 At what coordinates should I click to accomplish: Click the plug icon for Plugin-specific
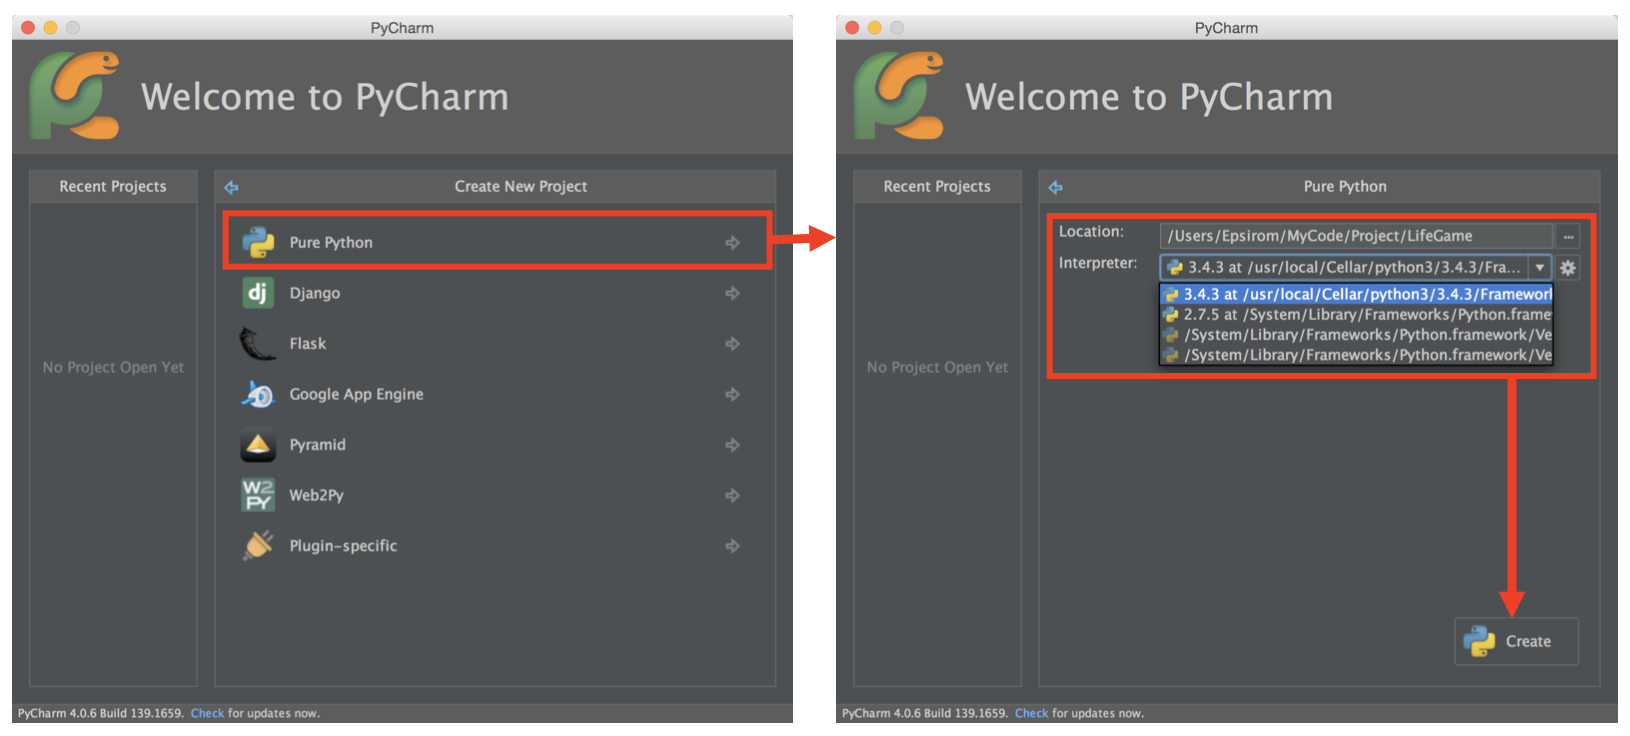click(258, 545)
